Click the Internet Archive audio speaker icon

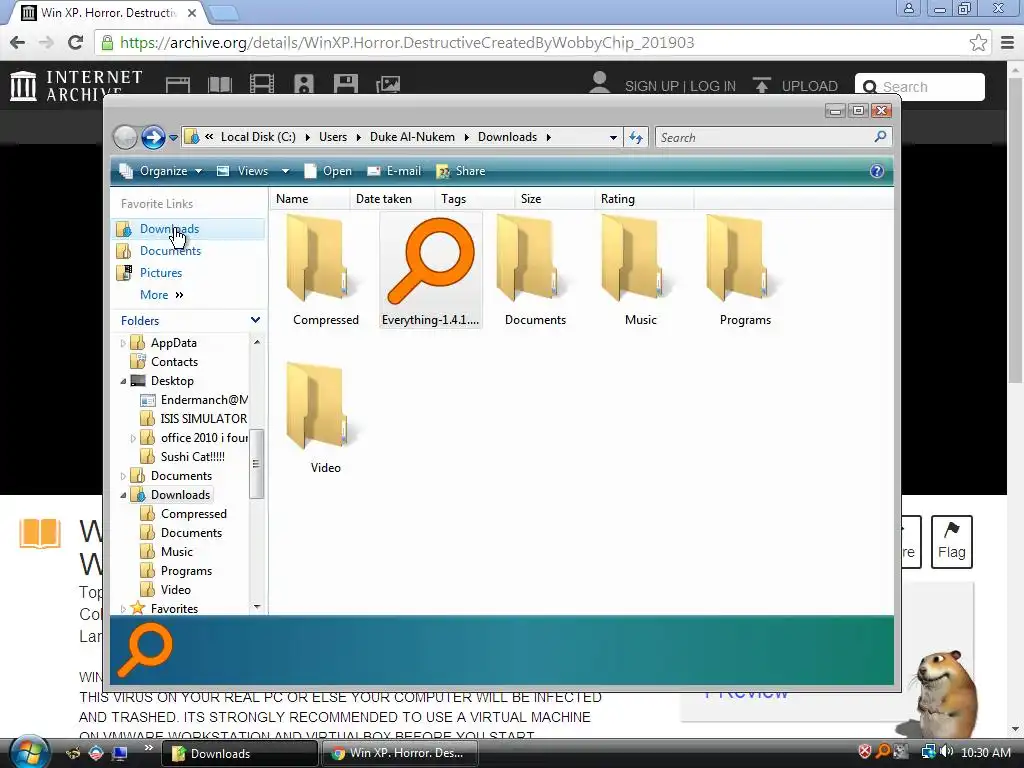pos(304,84)
